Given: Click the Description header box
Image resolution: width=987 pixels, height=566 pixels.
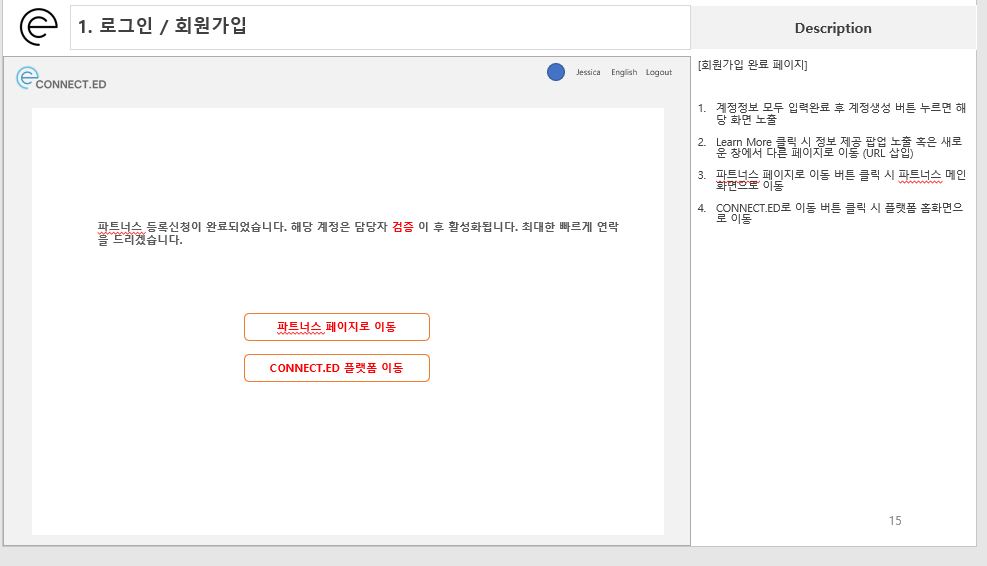Looking at the screenshot, I should [x=832, y=28].
